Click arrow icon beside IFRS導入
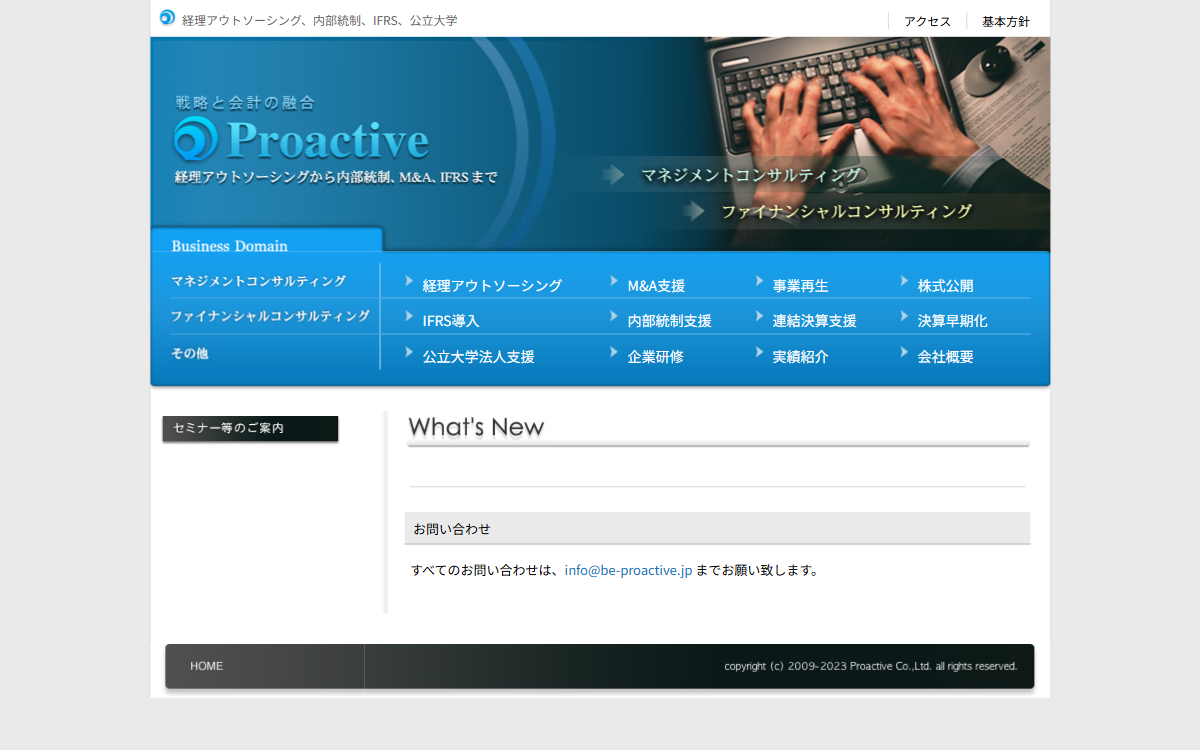 [409, 316]
